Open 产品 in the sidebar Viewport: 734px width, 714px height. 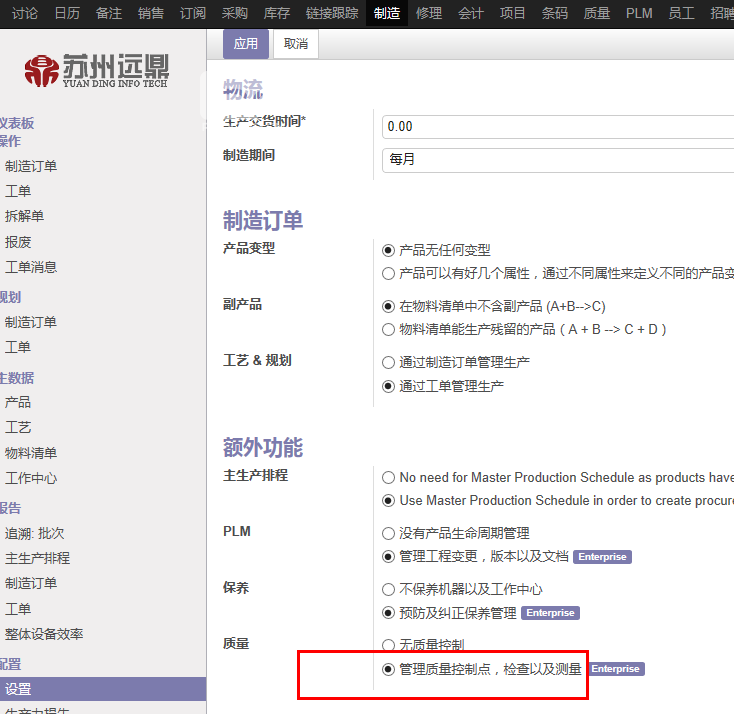(x=18, y=402)
